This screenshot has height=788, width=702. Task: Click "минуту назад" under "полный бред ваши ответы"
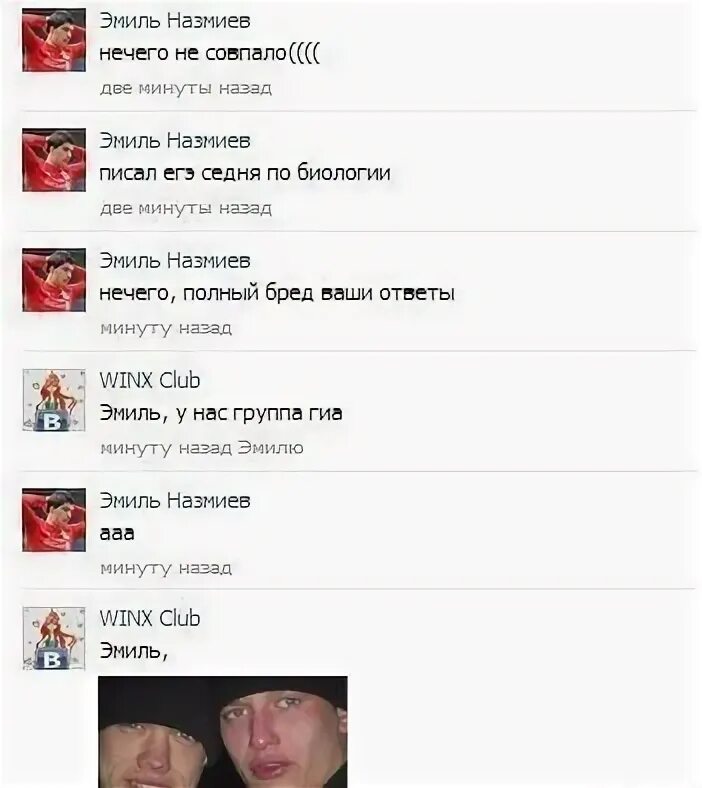coord(166,328)
